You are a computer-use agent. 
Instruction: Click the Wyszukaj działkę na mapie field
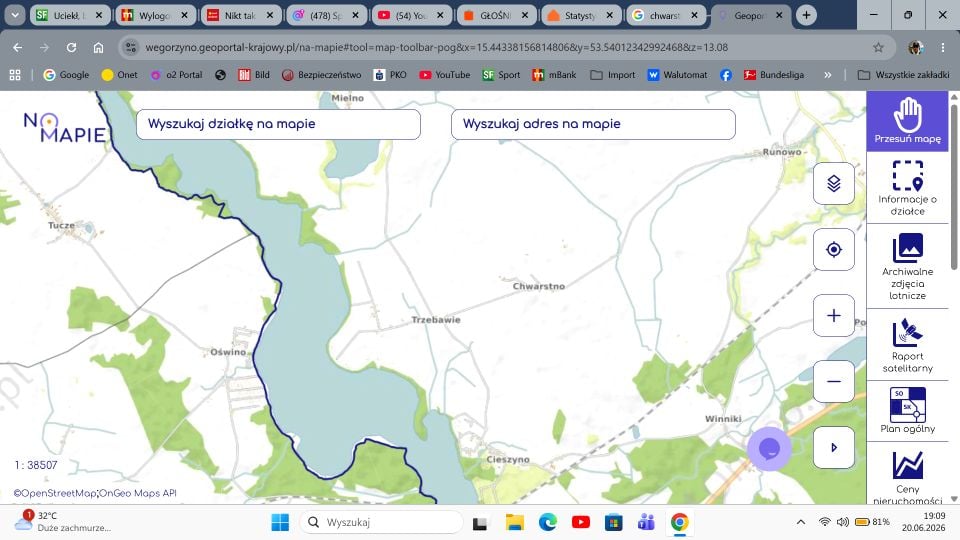coord(279,124)
